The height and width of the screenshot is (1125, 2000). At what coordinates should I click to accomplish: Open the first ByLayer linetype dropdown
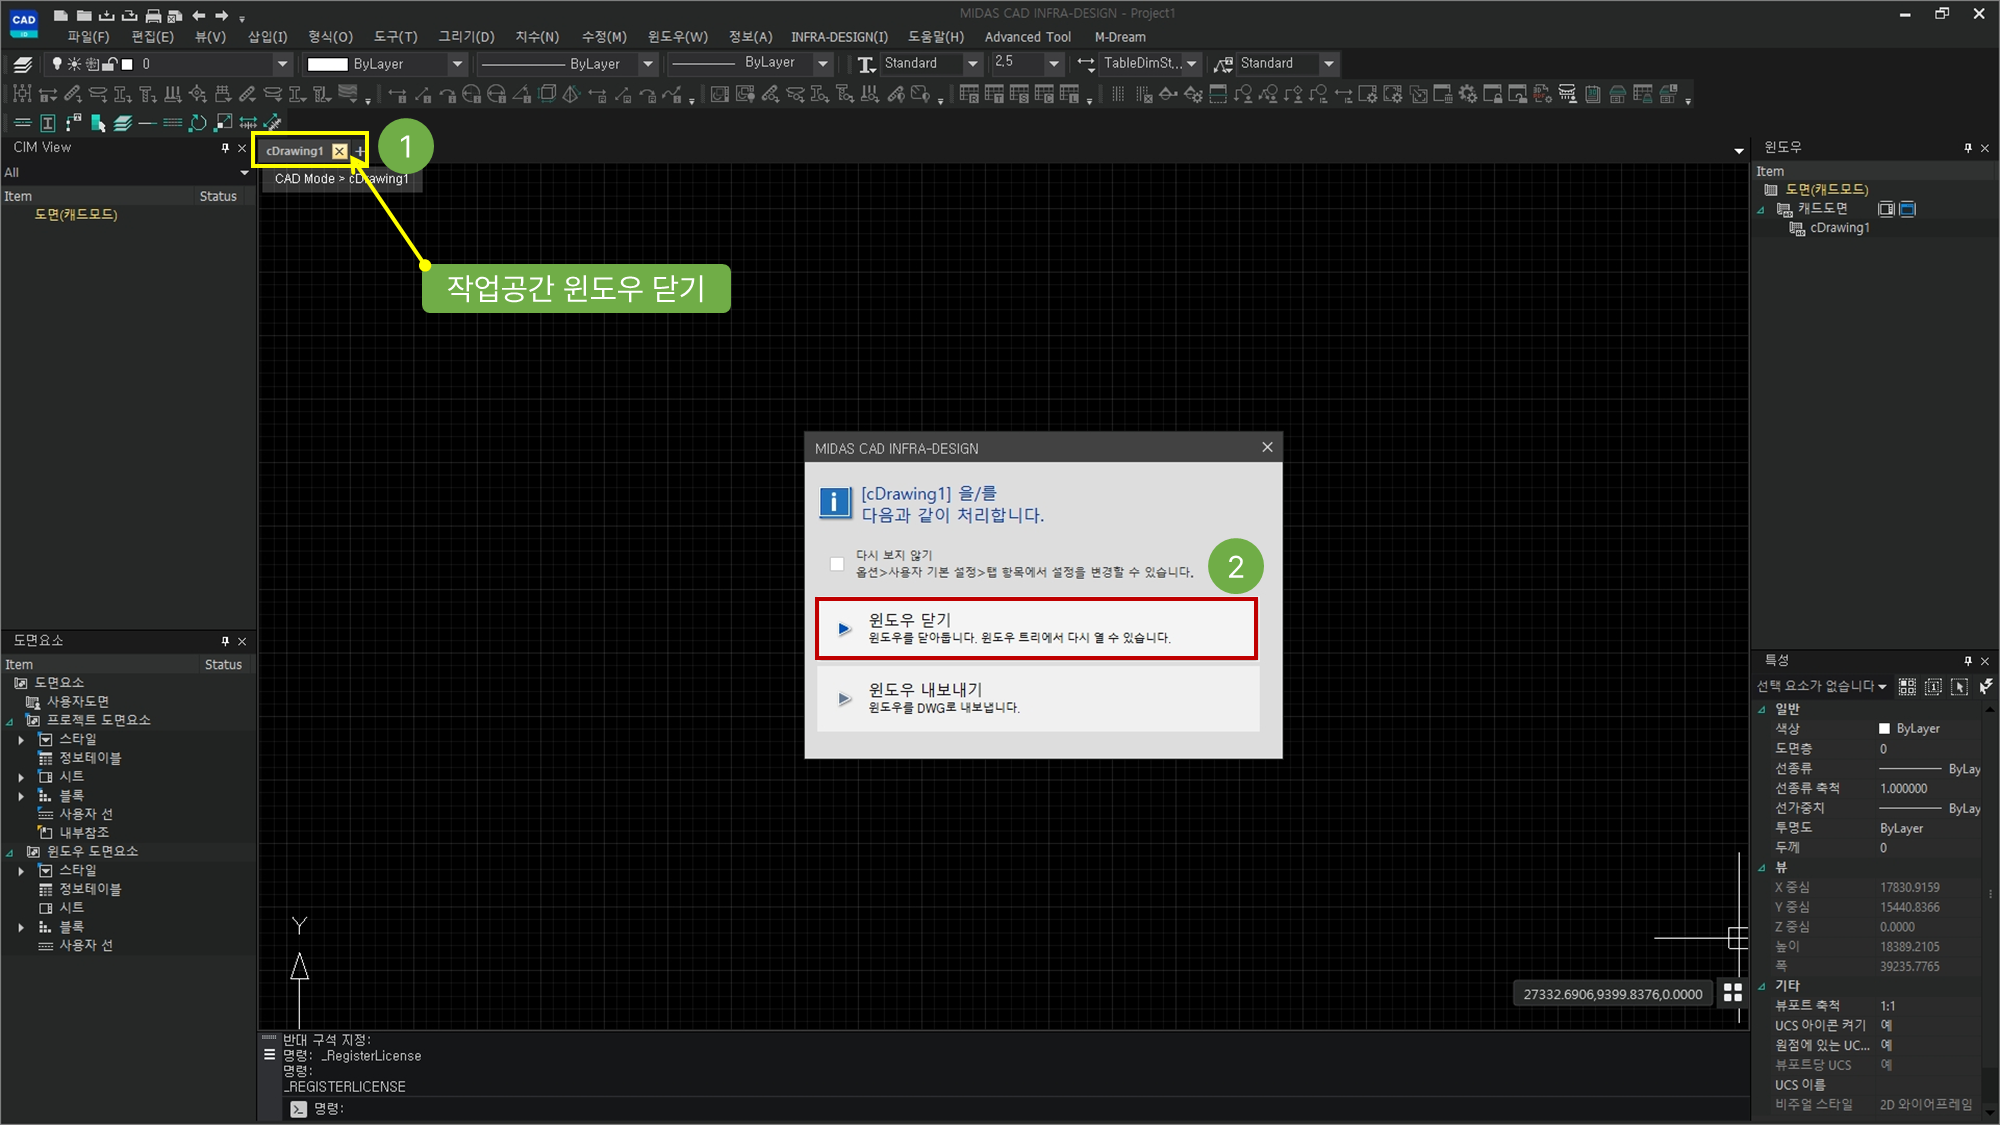pyautogui.click(x=647, y=64)
